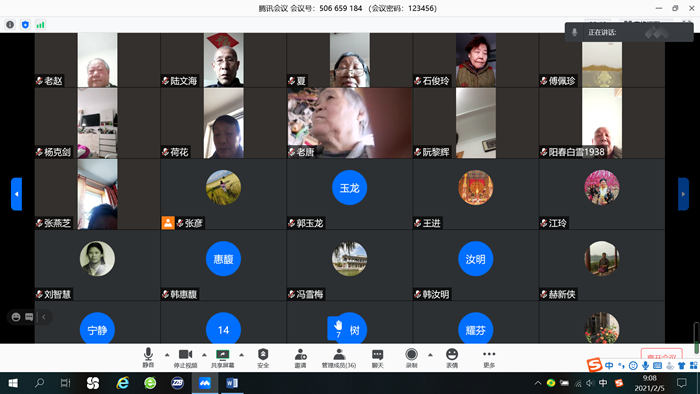Start recording with 录制 button
The image size is (700, 394).
coord(411,358)
